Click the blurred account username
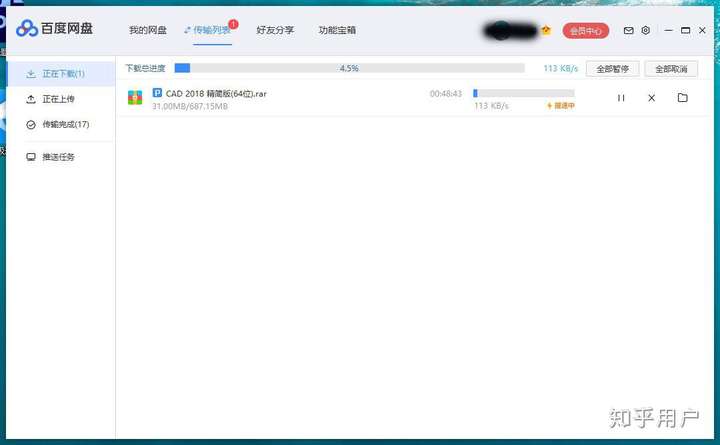This screenshot has height=445, width=720. pos(511,31)
